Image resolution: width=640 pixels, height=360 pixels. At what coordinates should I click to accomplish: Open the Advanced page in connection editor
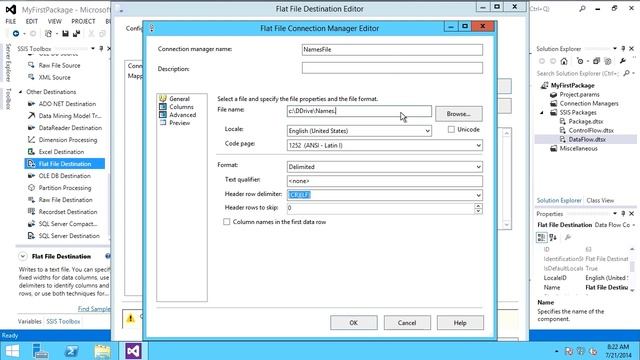click(182, 115)
